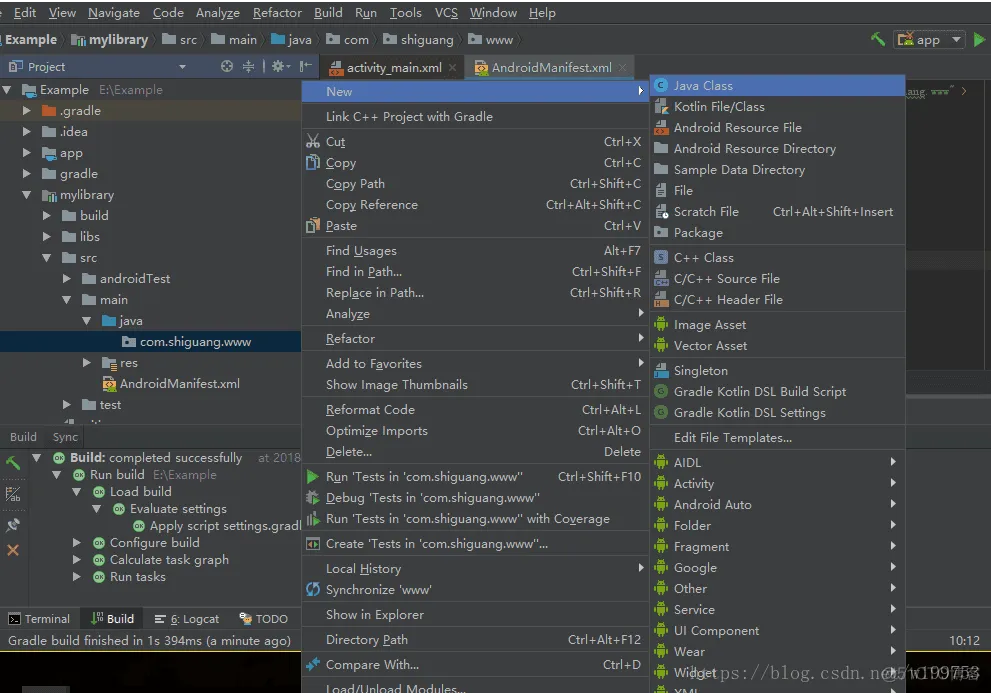The height and width of the screenshot is (693, 991).
Task: Click the mylibrary breadcrumb
Action: [109, 40]
